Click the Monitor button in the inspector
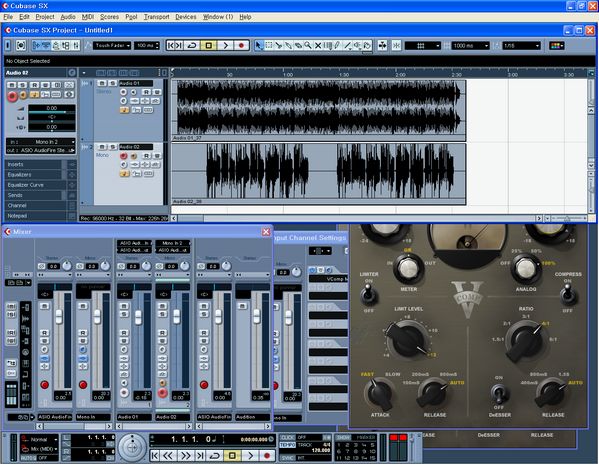Viewport: 599px width, 465px height. click(23, 95)
